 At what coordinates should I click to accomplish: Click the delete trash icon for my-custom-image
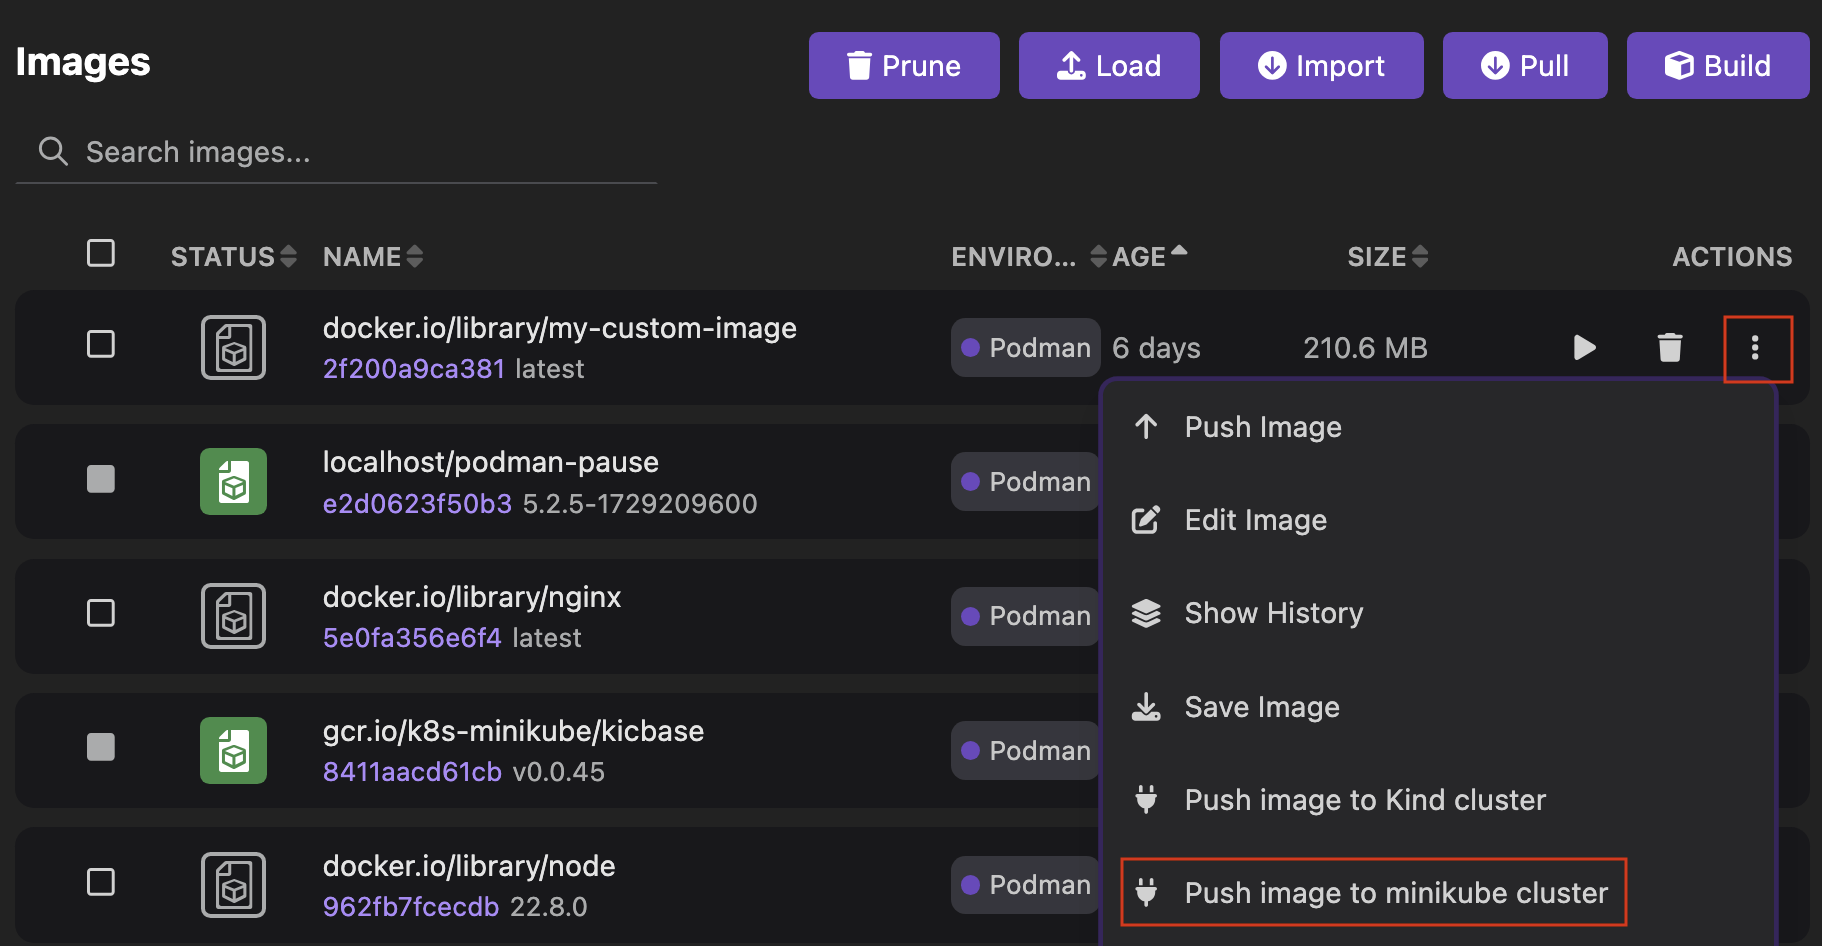[1669, 347]
